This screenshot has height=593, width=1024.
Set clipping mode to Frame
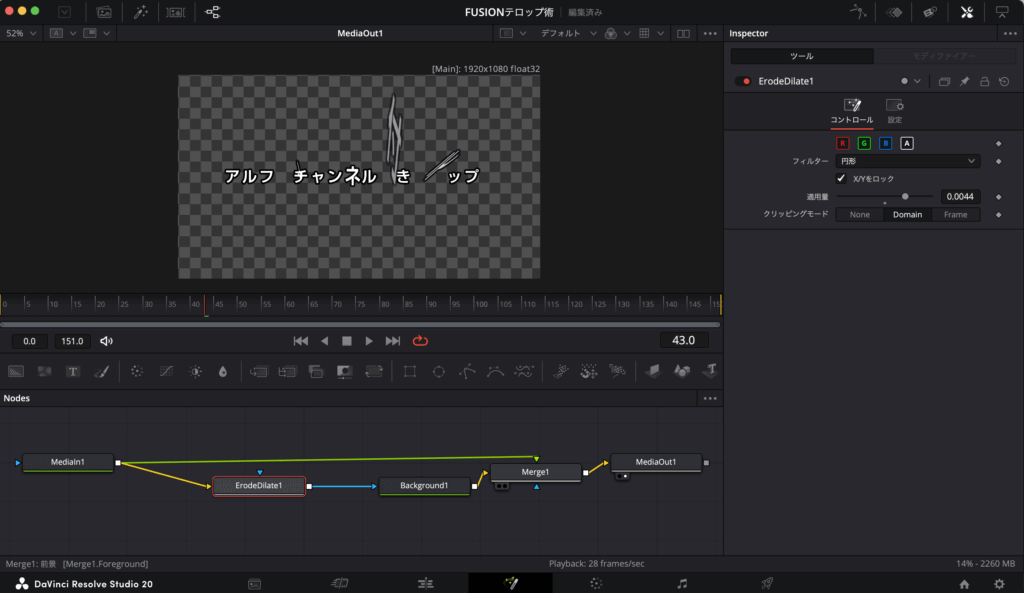[955, 215]
